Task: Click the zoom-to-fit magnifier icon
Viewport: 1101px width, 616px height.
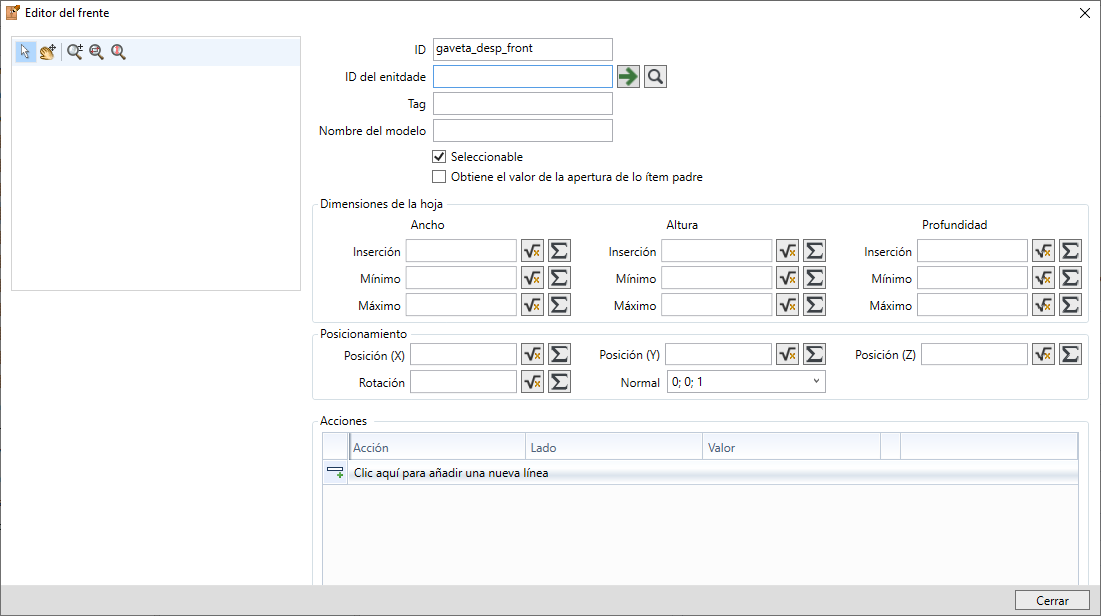Action: tap(119, 51)
